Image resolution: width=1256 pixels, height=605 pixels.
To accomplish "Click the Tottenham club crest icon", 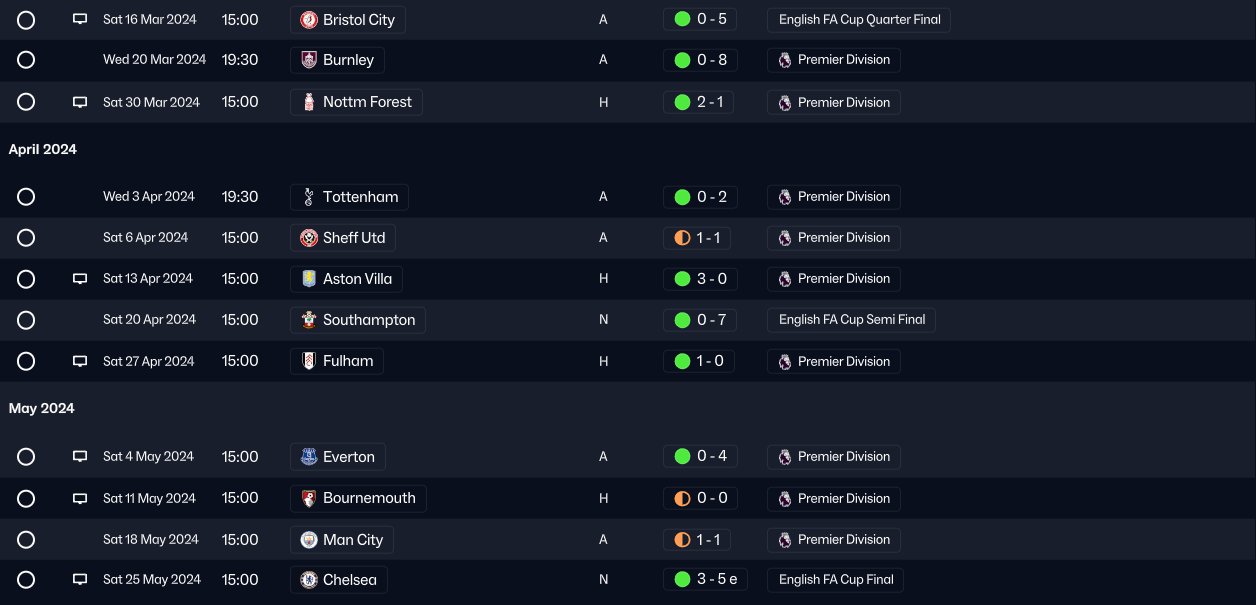I will tap(309, 197).
